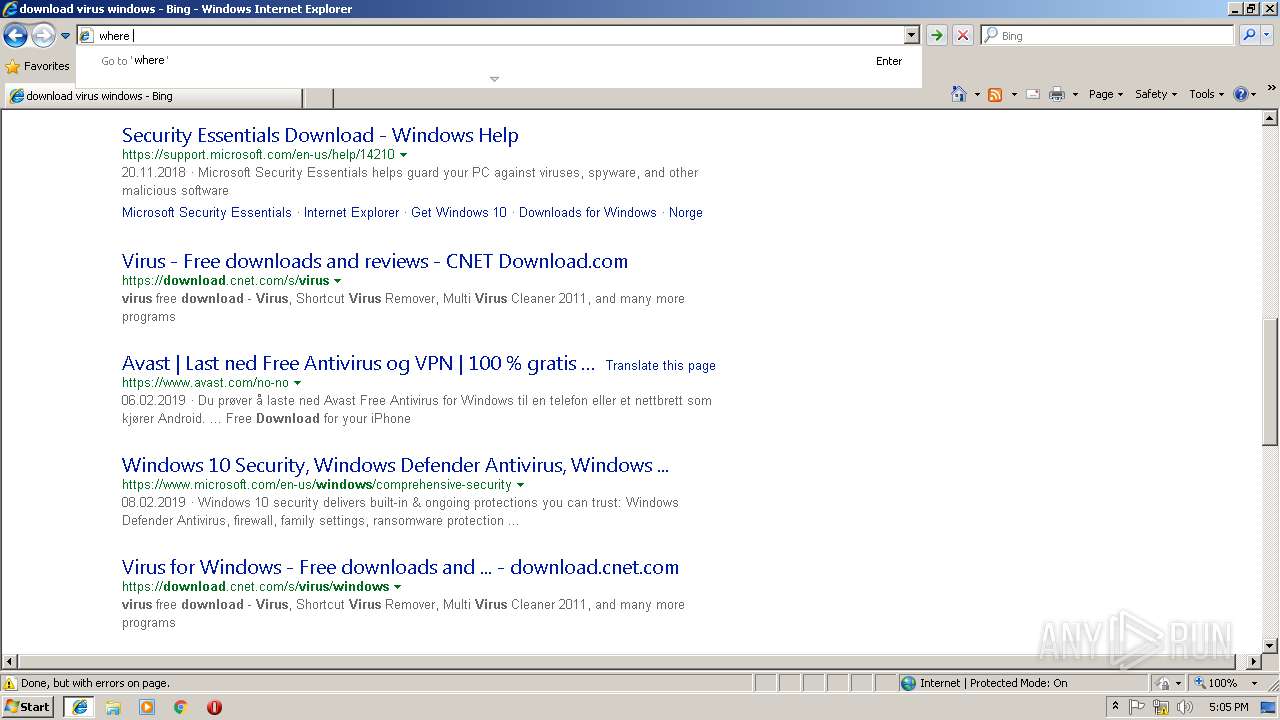The image size is (1280, 720).
Task: Click the magnifier Search button
Action: pos(1249,35)
